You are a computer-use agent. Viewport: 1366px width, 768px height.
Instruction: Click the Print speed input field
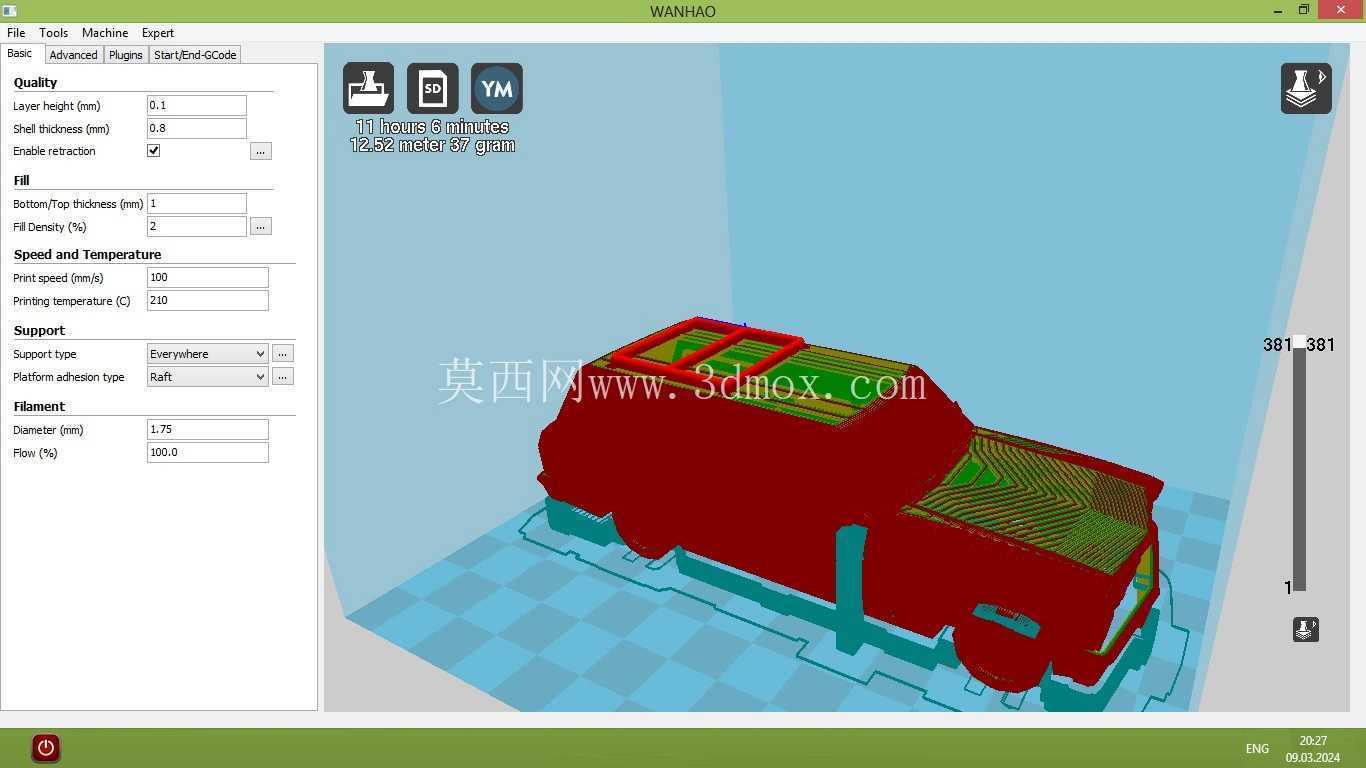(x=208, y=278)
